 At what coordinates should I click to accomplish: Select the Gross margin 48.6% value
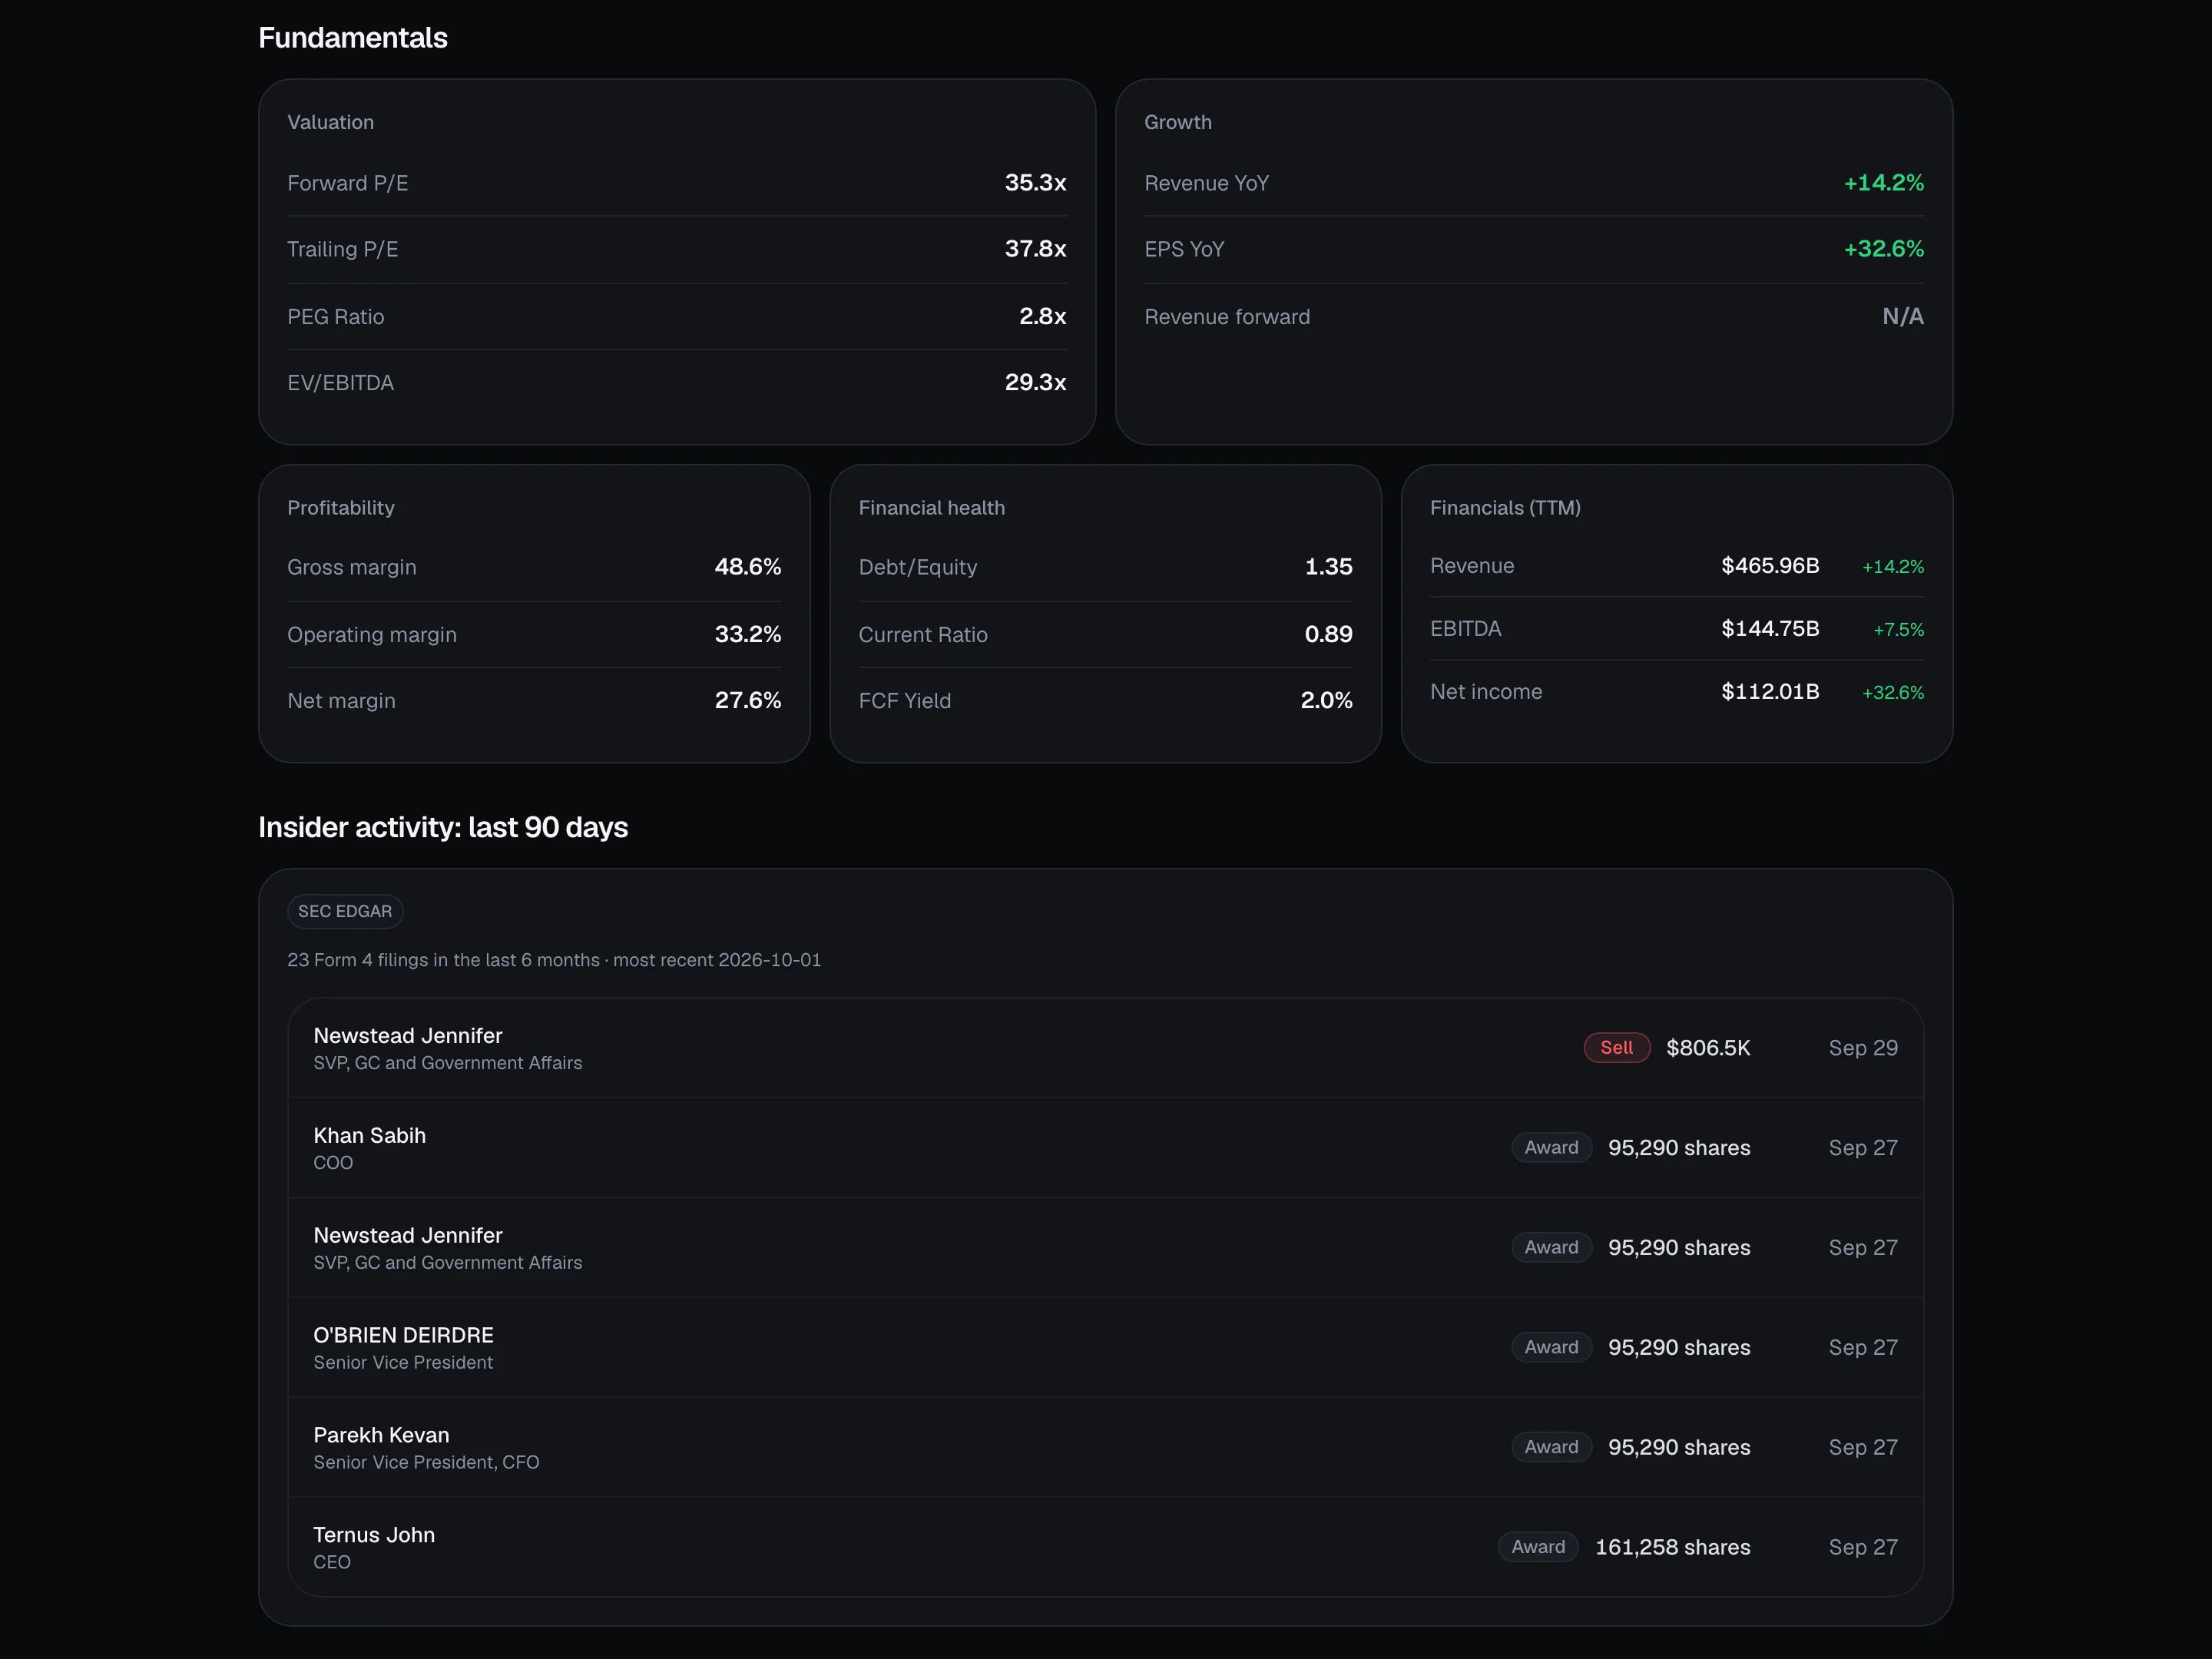point(747,567)
